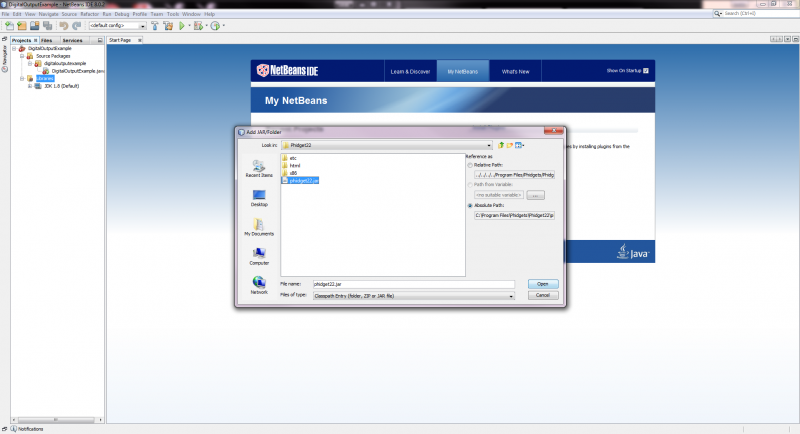Screen dimensions: 800x434
Task: Switch to the Files tab
Action: point(46,40)
